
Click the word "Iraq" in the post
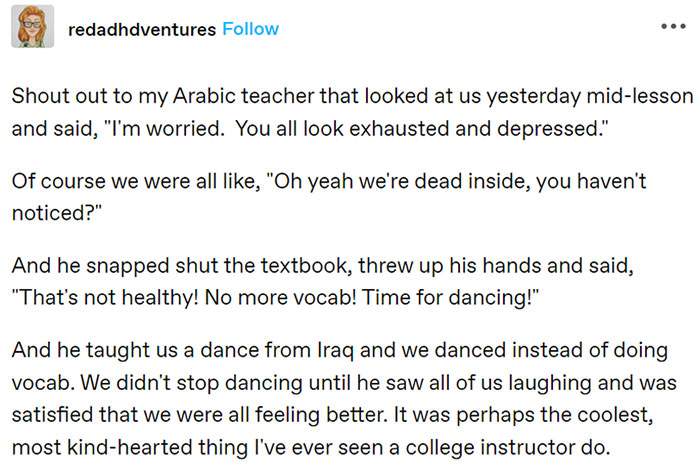click(335, 351)
